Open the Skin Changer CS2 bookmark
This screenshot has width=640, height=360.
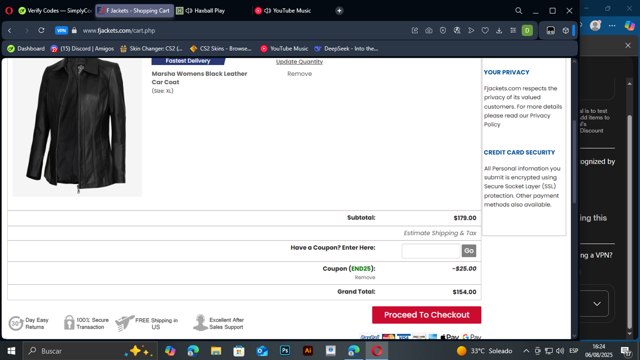(x=151, y=49)
